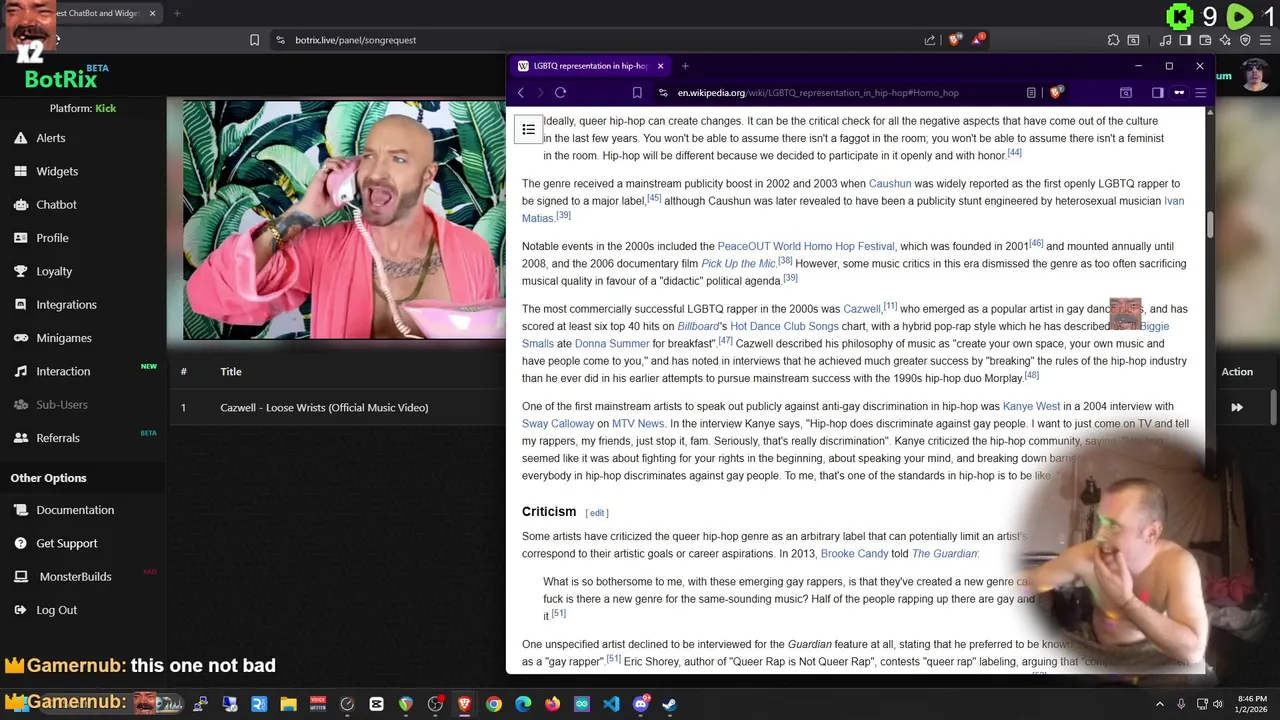The image size is (1280, 720).
Task: Open Referrals people icon in sidebar
Action: [20, 438]
